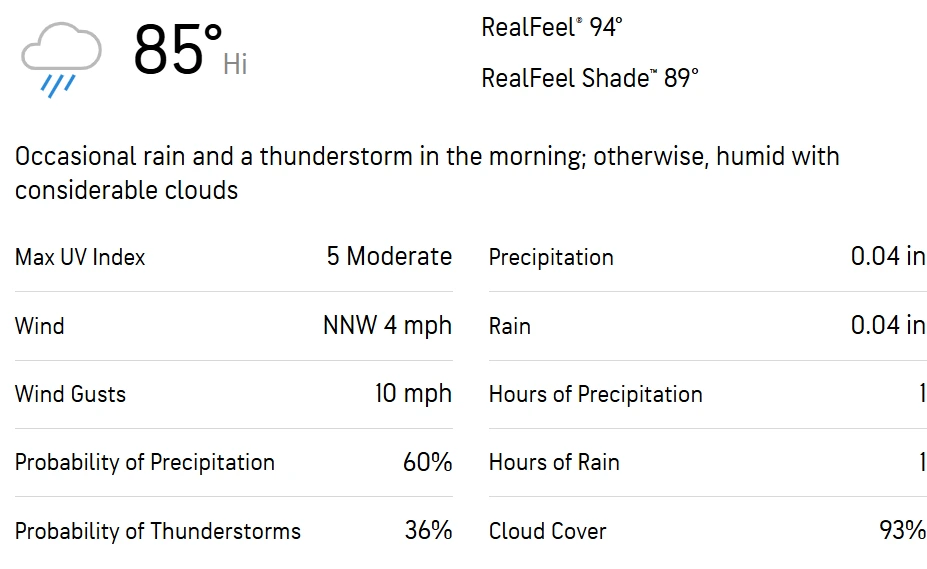Click the Probability of Thunderstorms label

tap(158, 531)
